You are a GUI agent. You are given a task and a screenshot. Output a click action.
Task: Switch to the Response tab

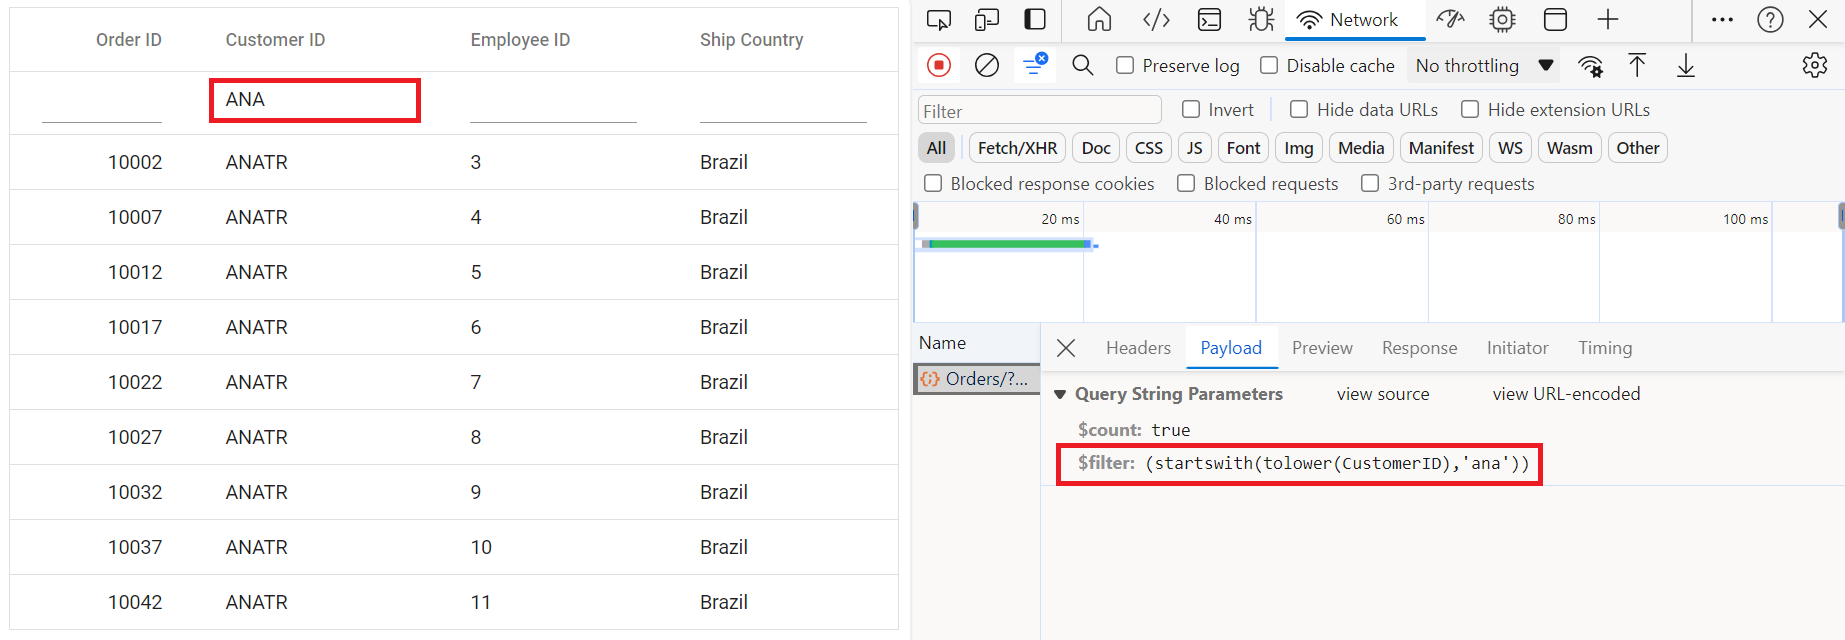pyautogui.click(x=1419, y=348)
